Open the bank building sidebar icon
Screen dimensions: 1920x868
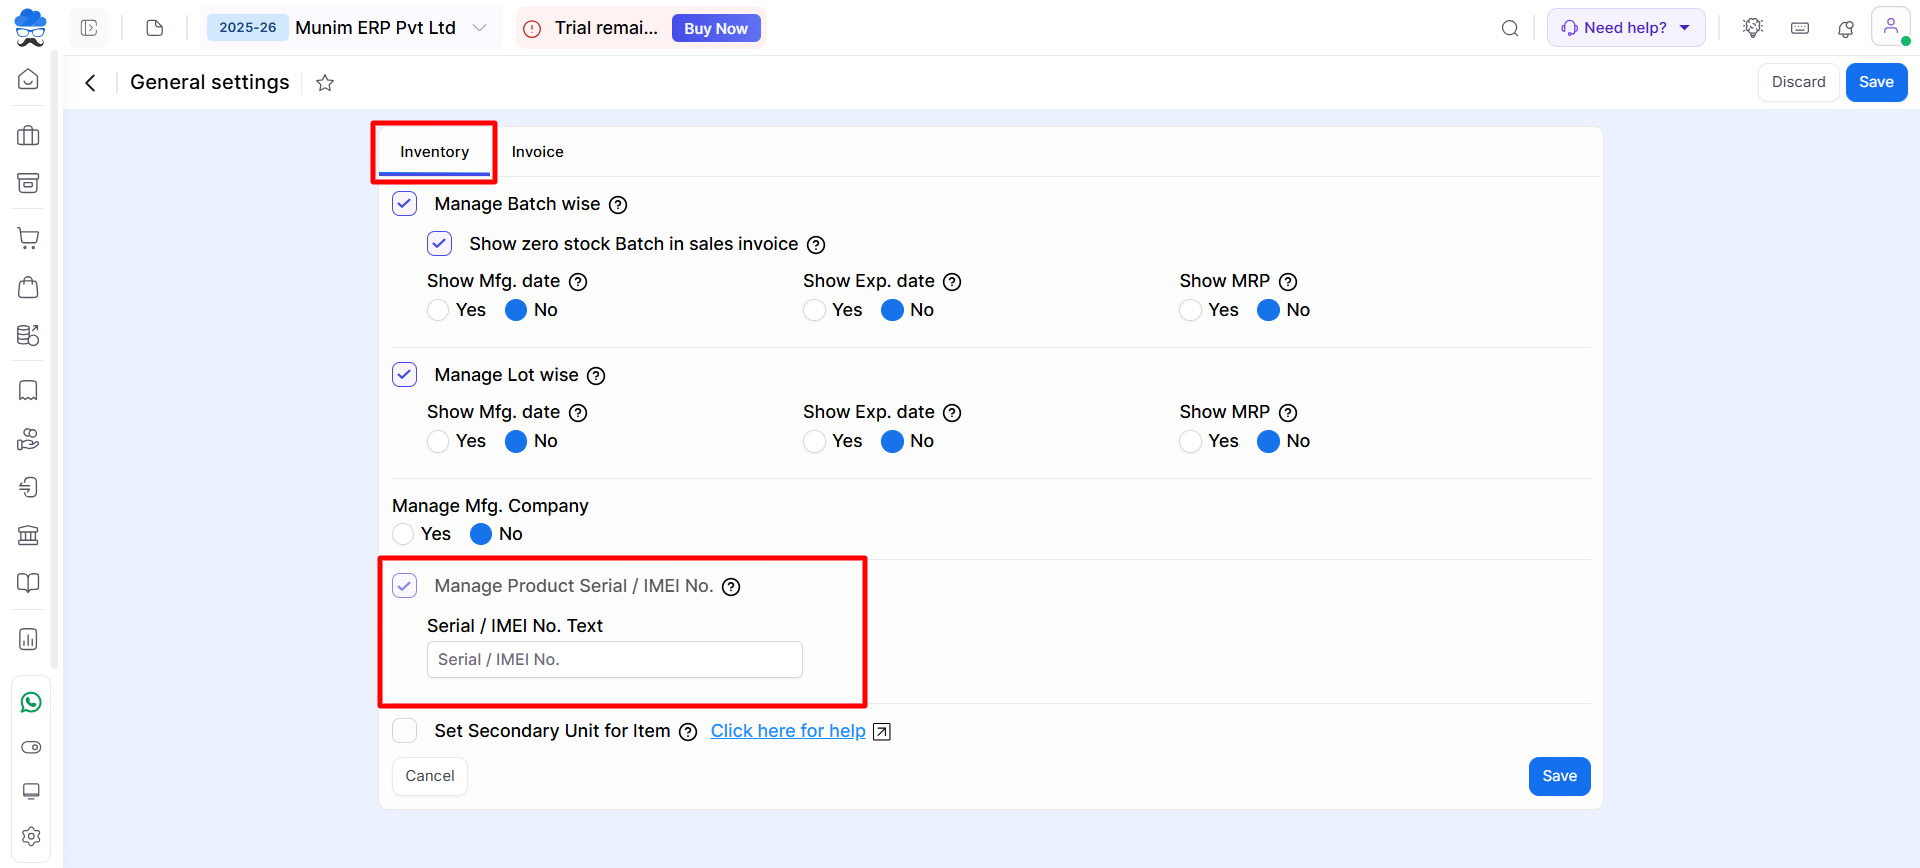(x=29, y=535)
